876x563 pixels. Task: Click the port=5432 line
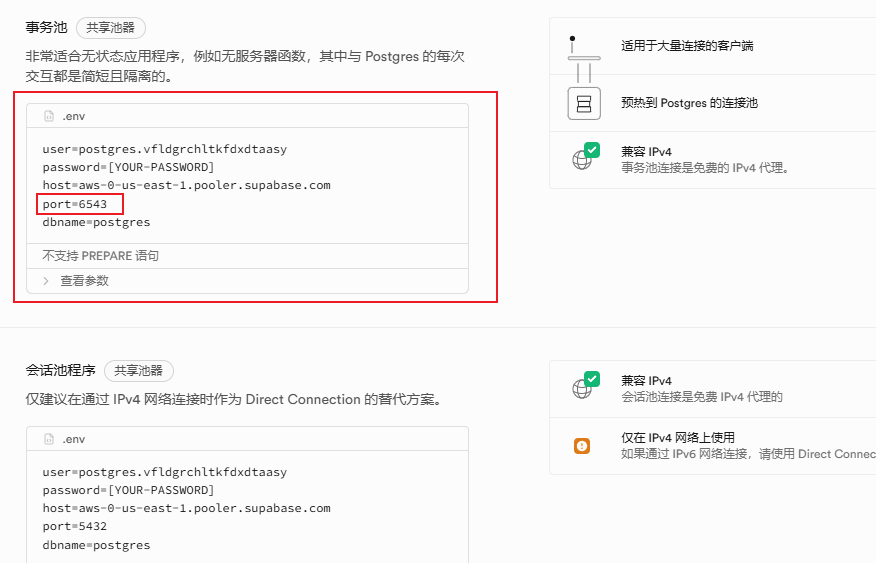[75, 526]
